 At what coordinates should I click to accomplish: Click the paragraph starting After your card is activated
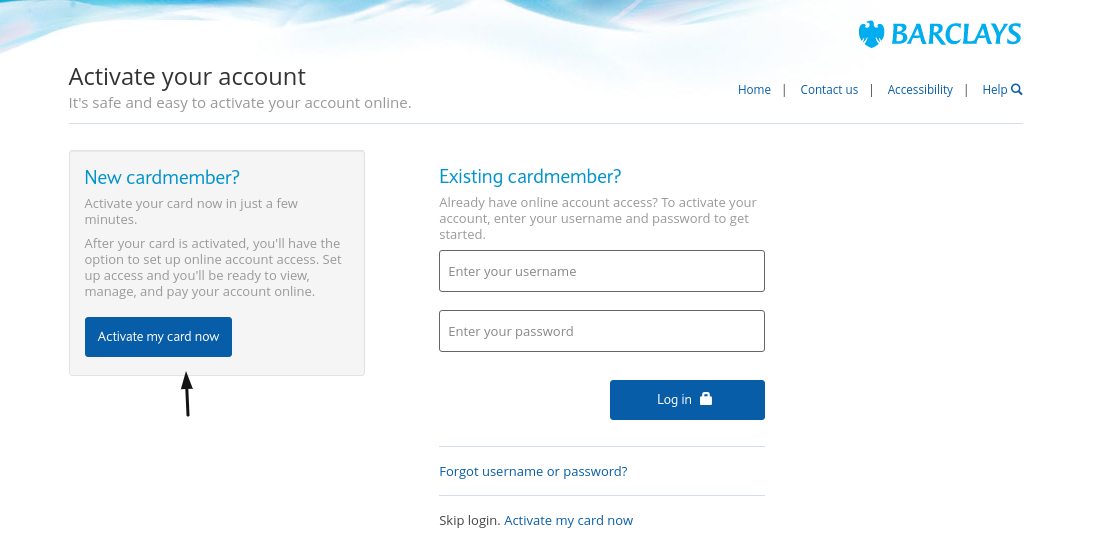(x=213, y=267)
